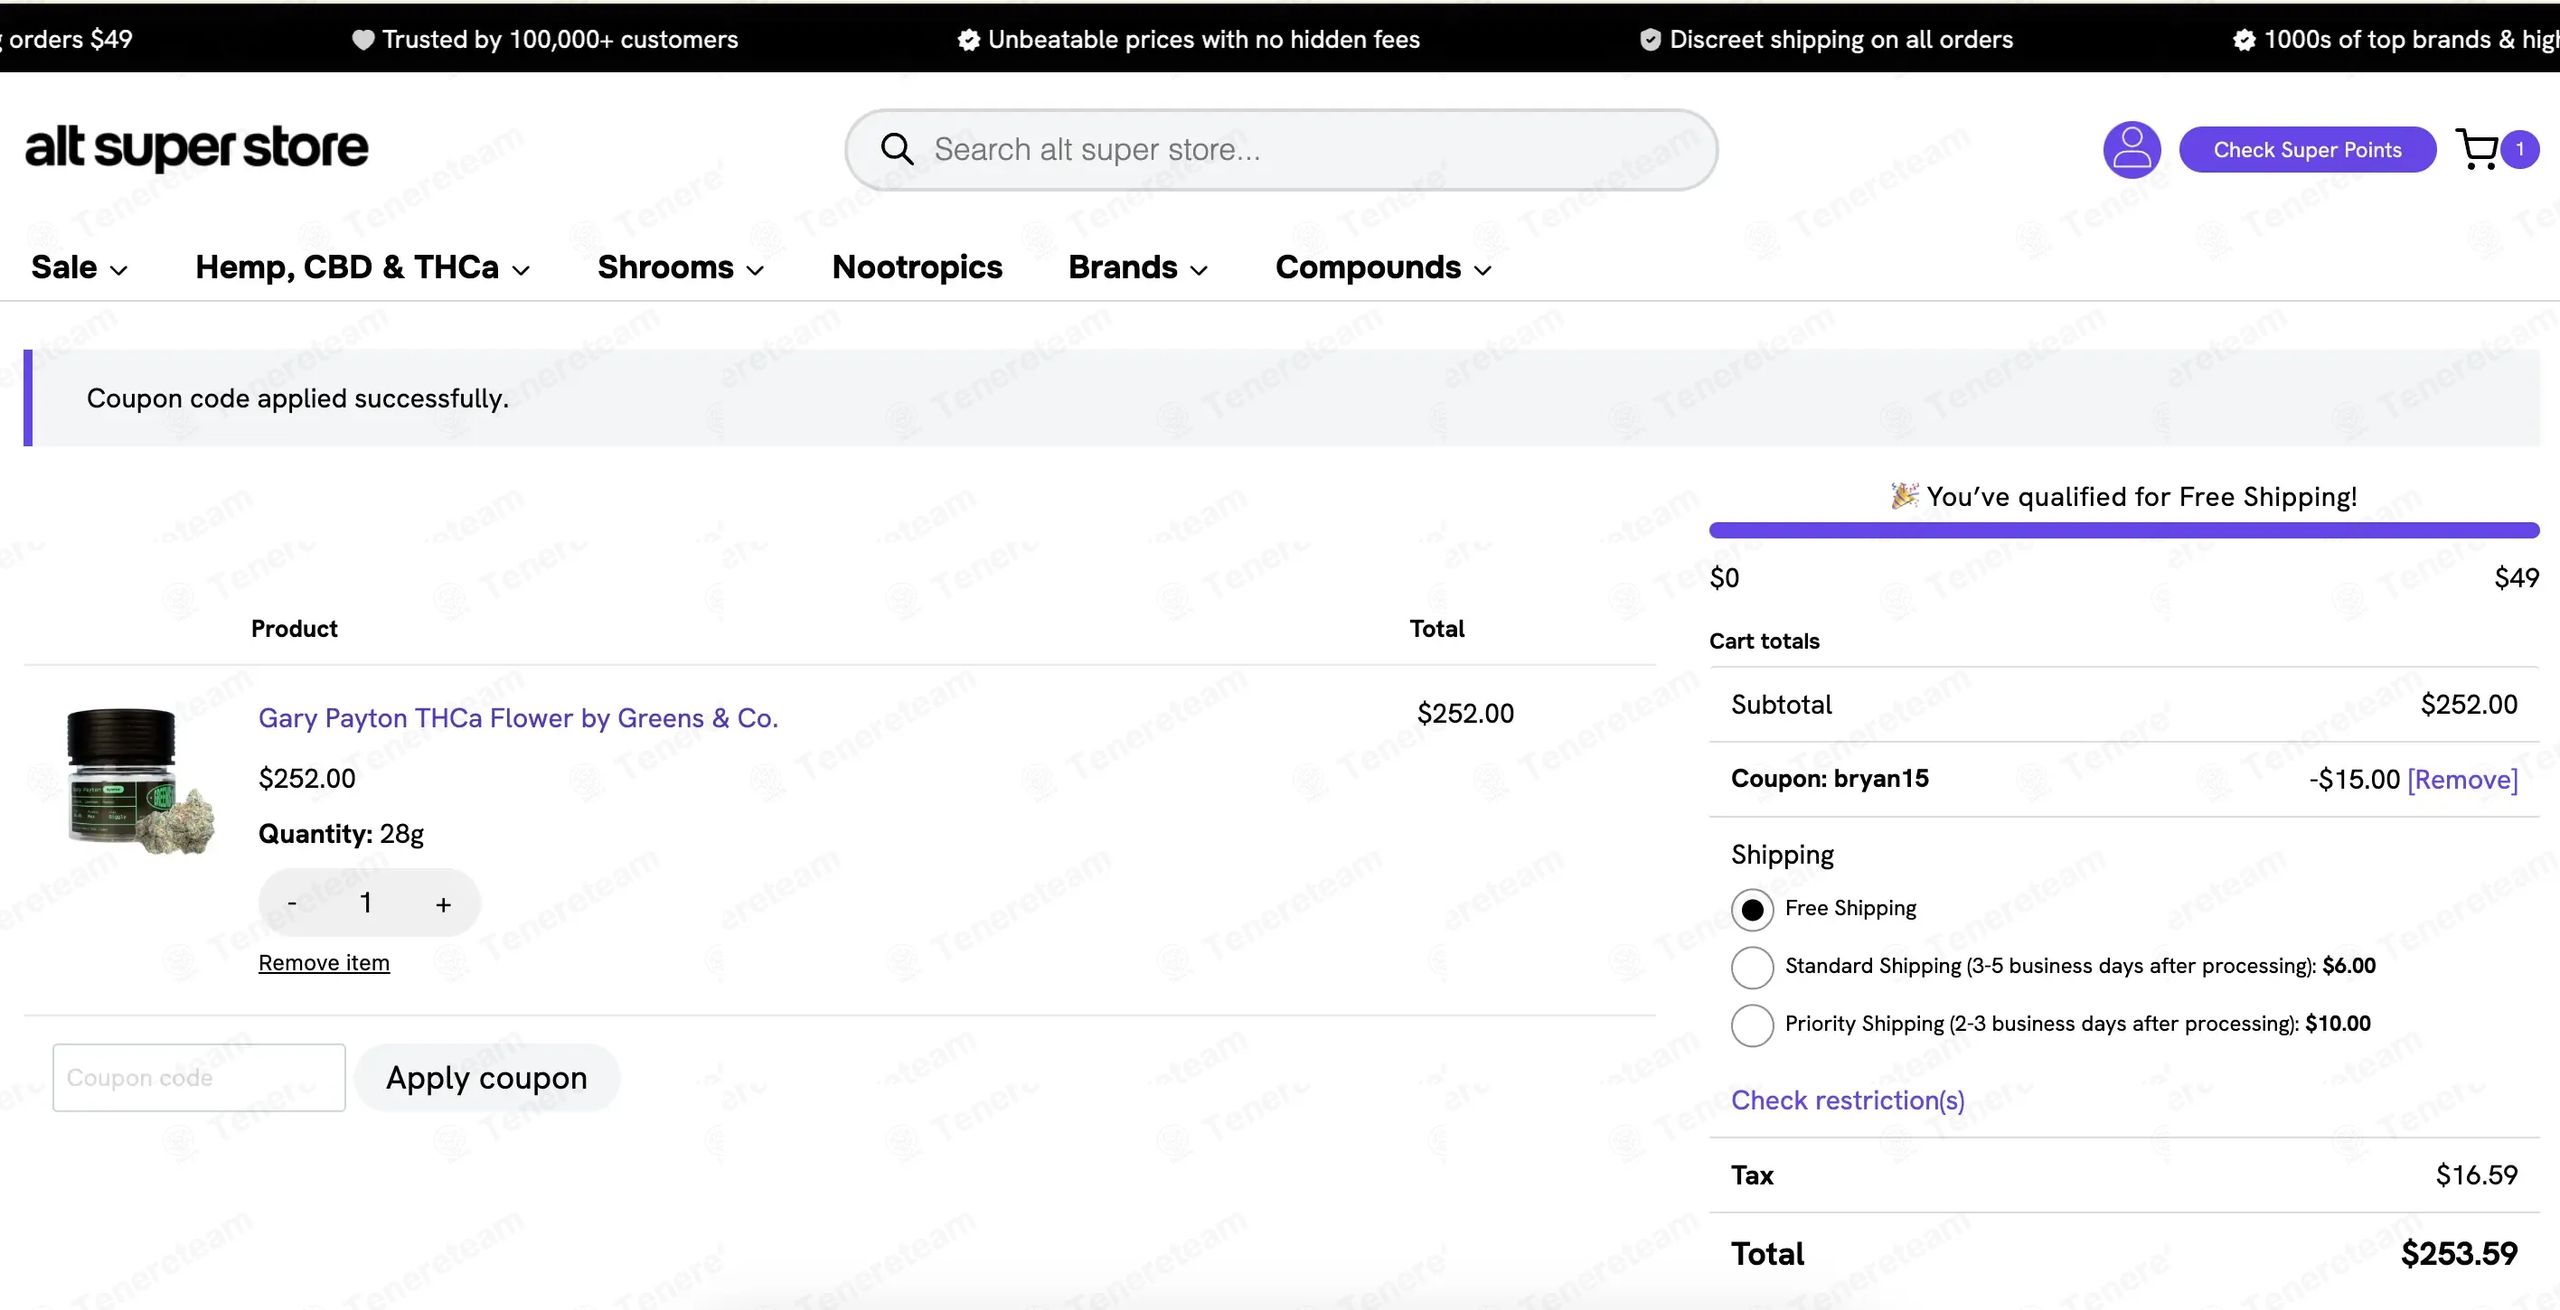The width and height of the screenshot is (2560, 1310).
Task: Open the Shrooms menu
Action: click(x=665, y=267)
